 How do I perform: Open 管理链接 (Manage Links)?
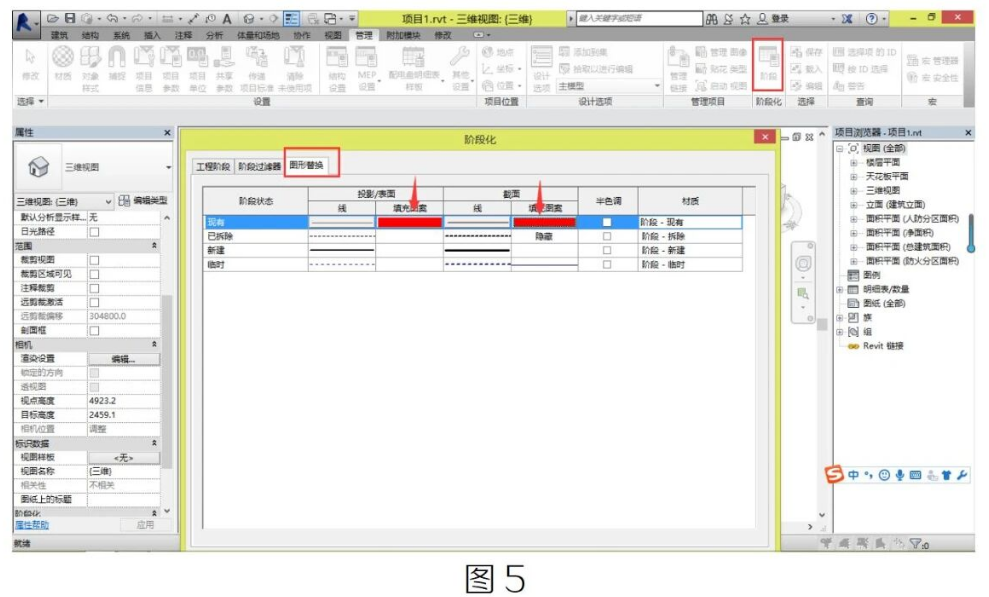[678, 68]
